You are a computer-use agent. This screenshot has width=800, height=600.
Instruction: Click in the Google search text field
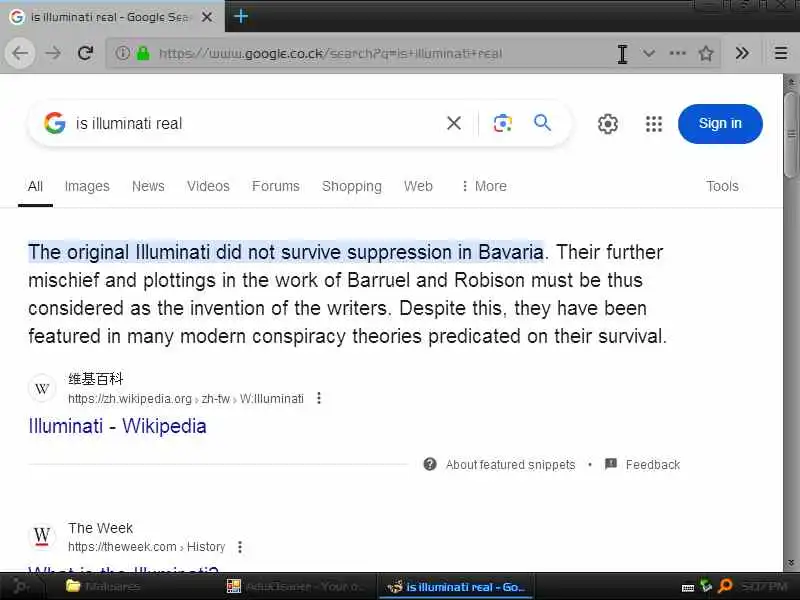point(255,123)
